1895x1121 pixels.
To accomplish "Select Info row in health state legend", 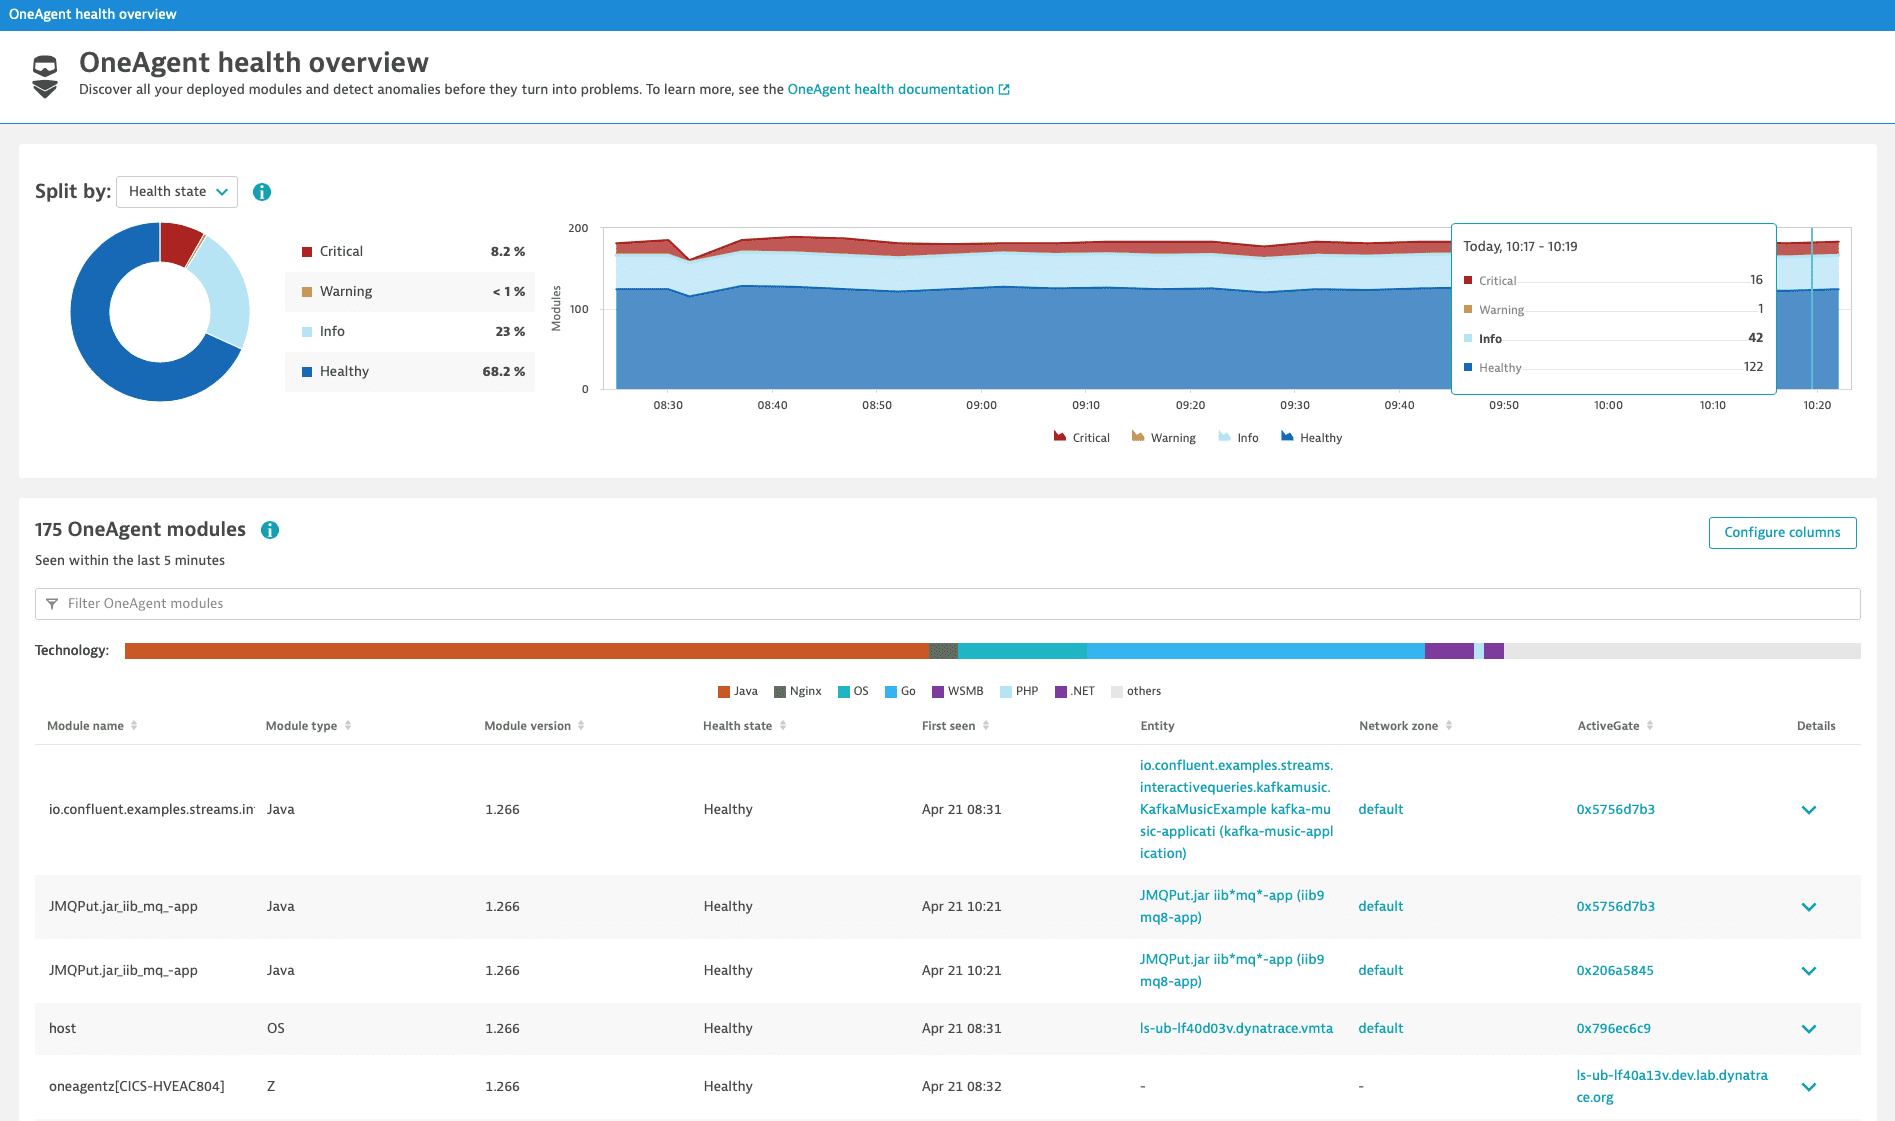I will coord(410,332).
